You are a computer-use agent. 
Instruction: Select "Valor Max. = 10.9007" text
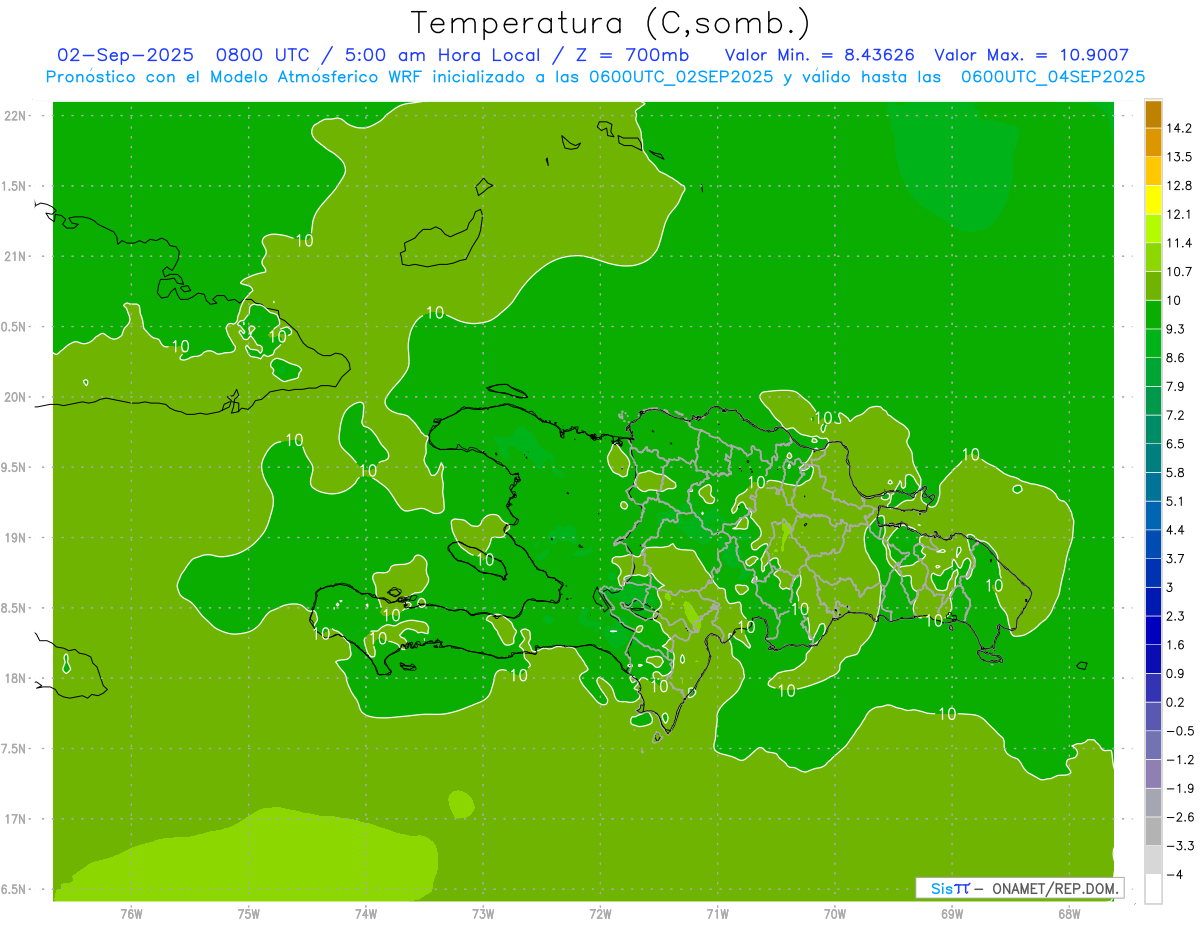tap(1031, 56)
